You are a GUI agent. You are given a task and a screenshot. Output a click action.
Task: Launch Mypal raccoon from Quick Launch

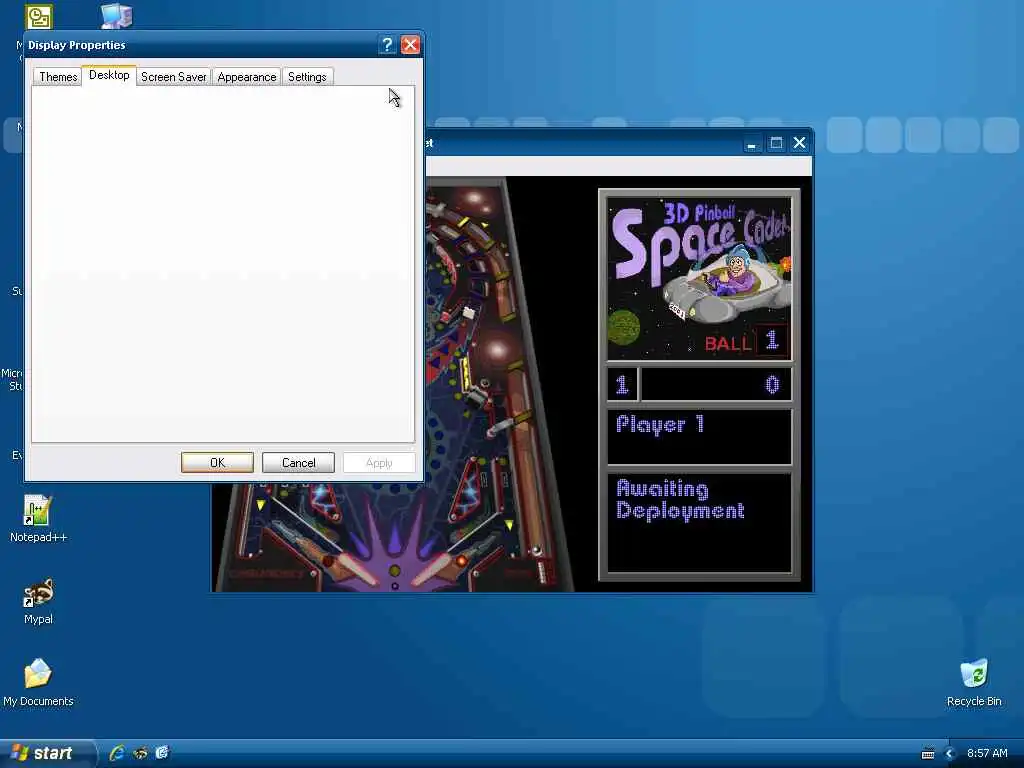[140, 753]
